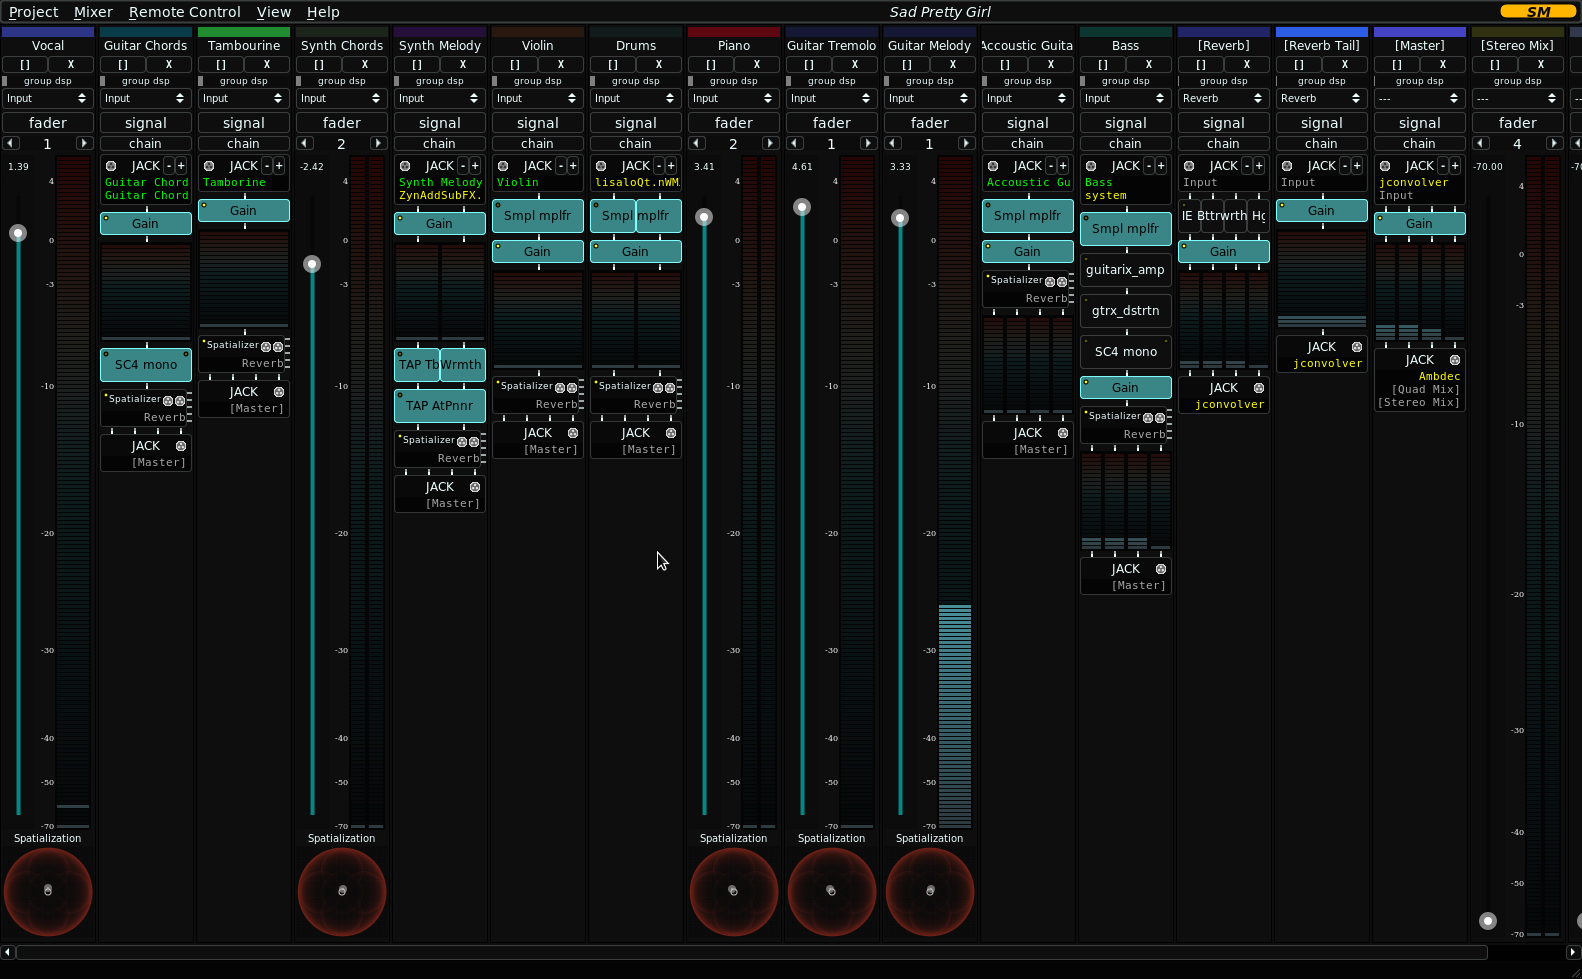Screen dimensions: 1582x979
Task: Open the [Stereo Mix] strip's --- group dropdown
Action: 1518,98
